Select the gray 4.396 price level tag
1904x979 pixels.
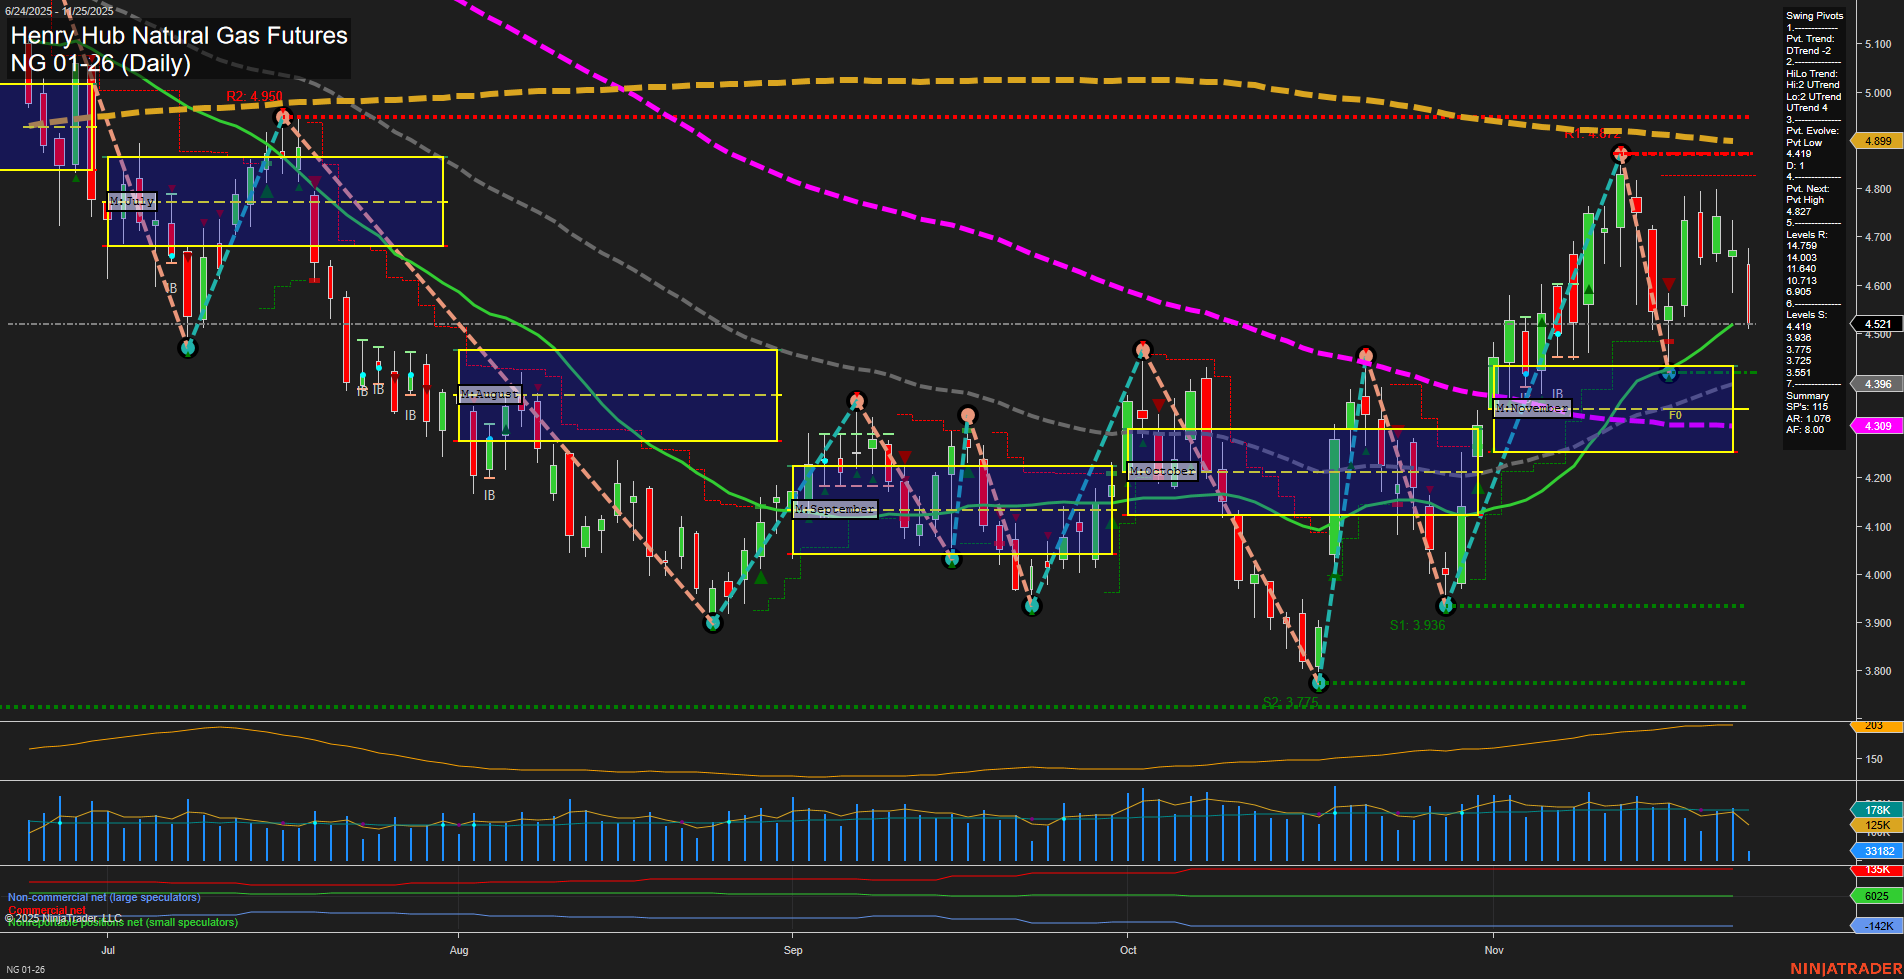(x=1877, y=383)
